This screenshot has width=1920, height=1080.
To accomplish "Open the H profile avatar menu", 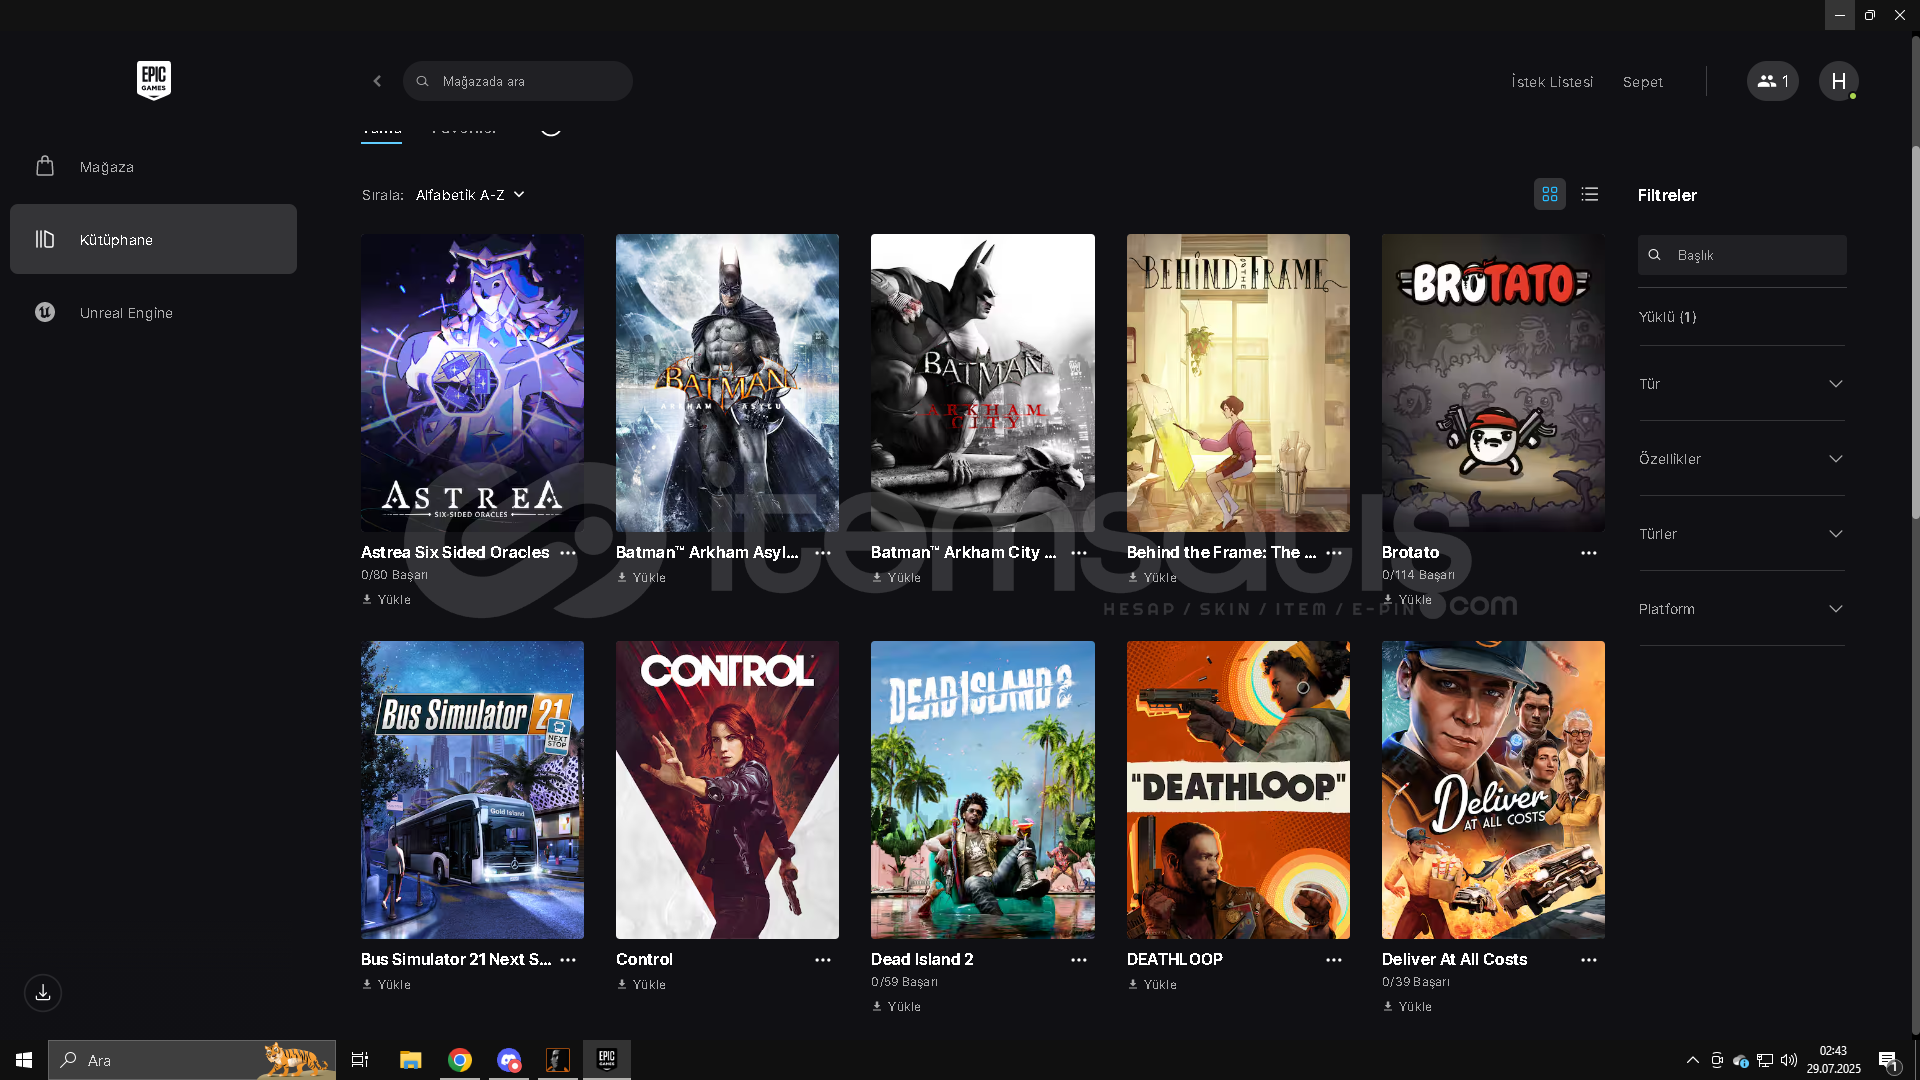I will 1838,81.
